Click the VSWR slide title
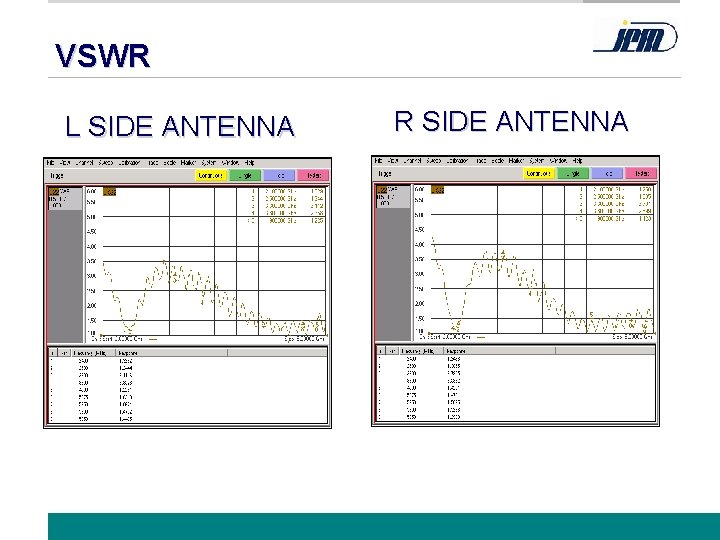The height and width of the screenshot is (540, 720). [102, 56]
